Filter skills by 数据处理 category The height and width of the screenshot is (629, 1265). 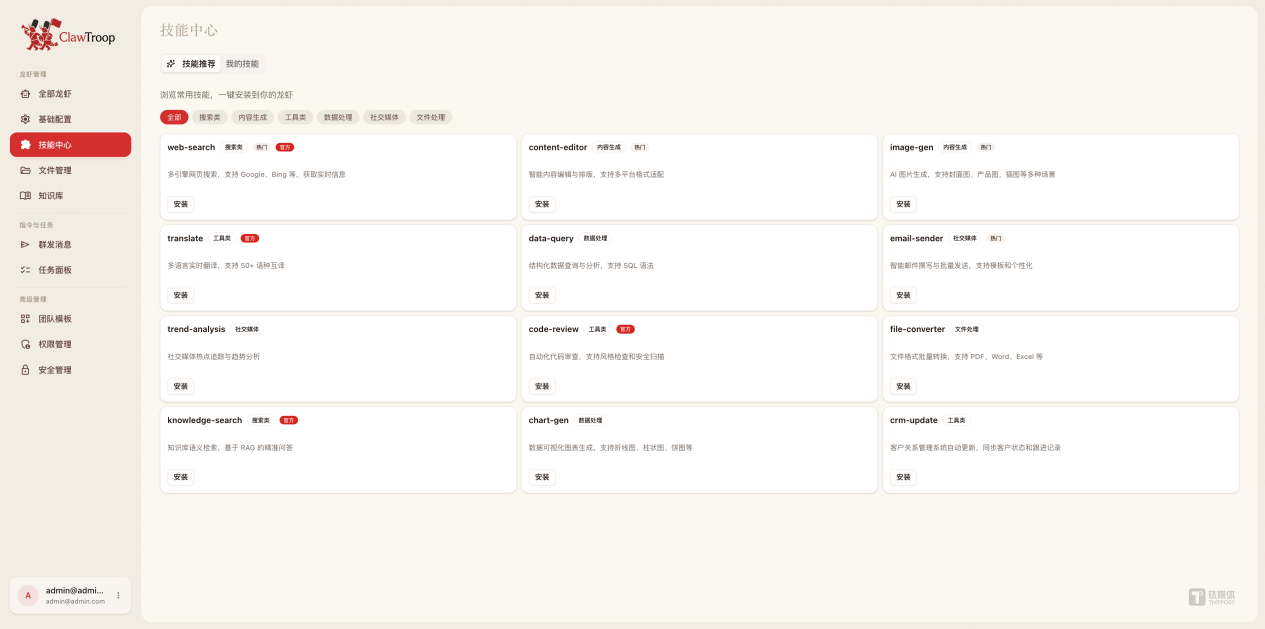[337, 117]
